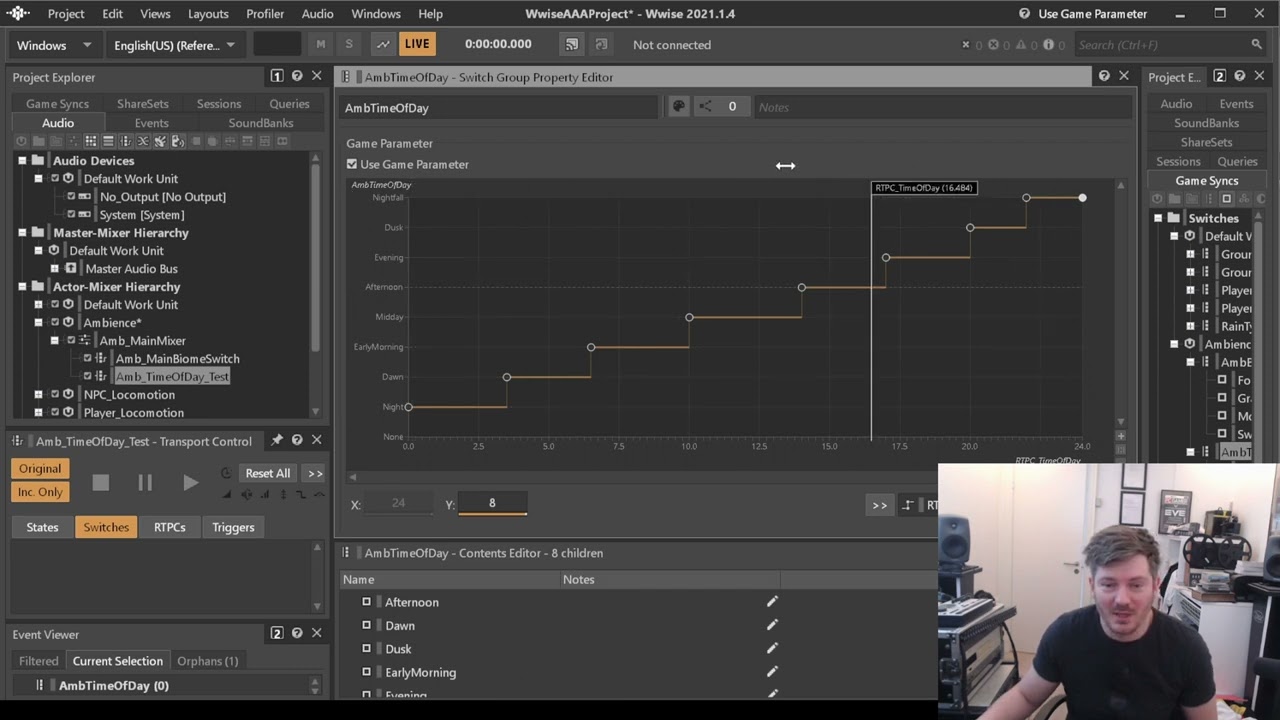
Task: Open the Orphans (1) tab in Event Viewer
Action: (x=207, y=661)
